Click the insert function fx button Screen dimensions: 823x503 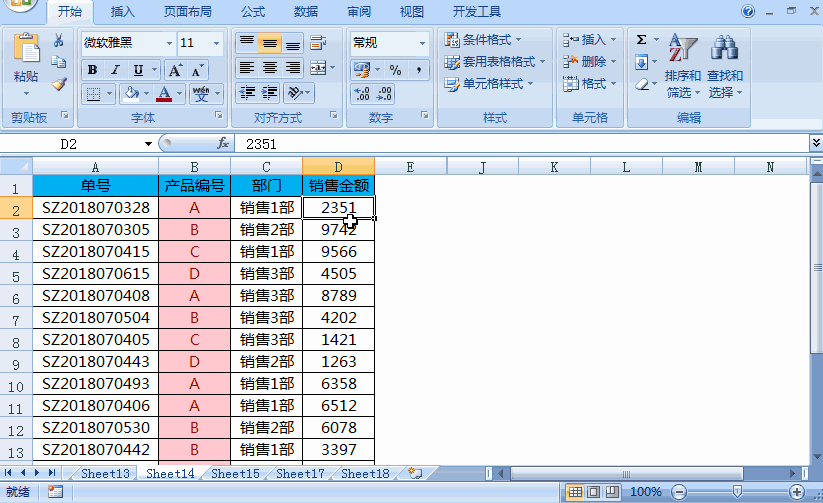tap(223, 143)
